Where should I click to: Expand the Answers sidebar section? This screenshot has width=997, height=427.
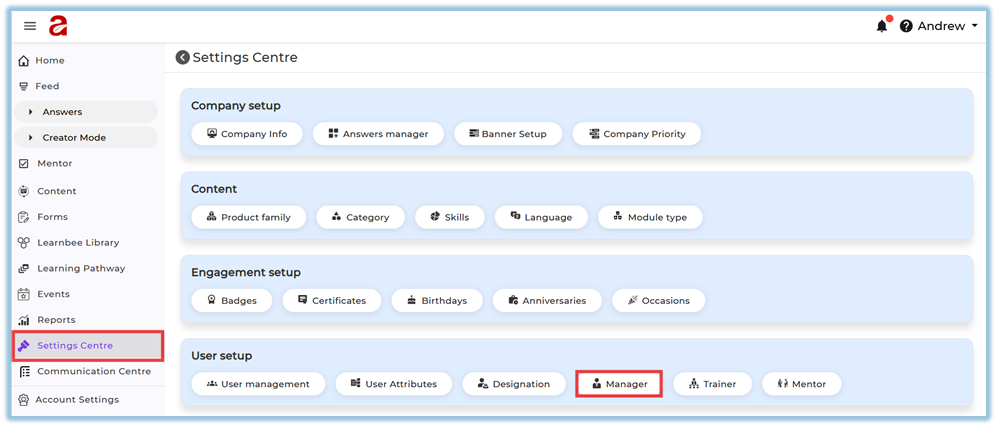pyautogui.click(x=62, y=112)
